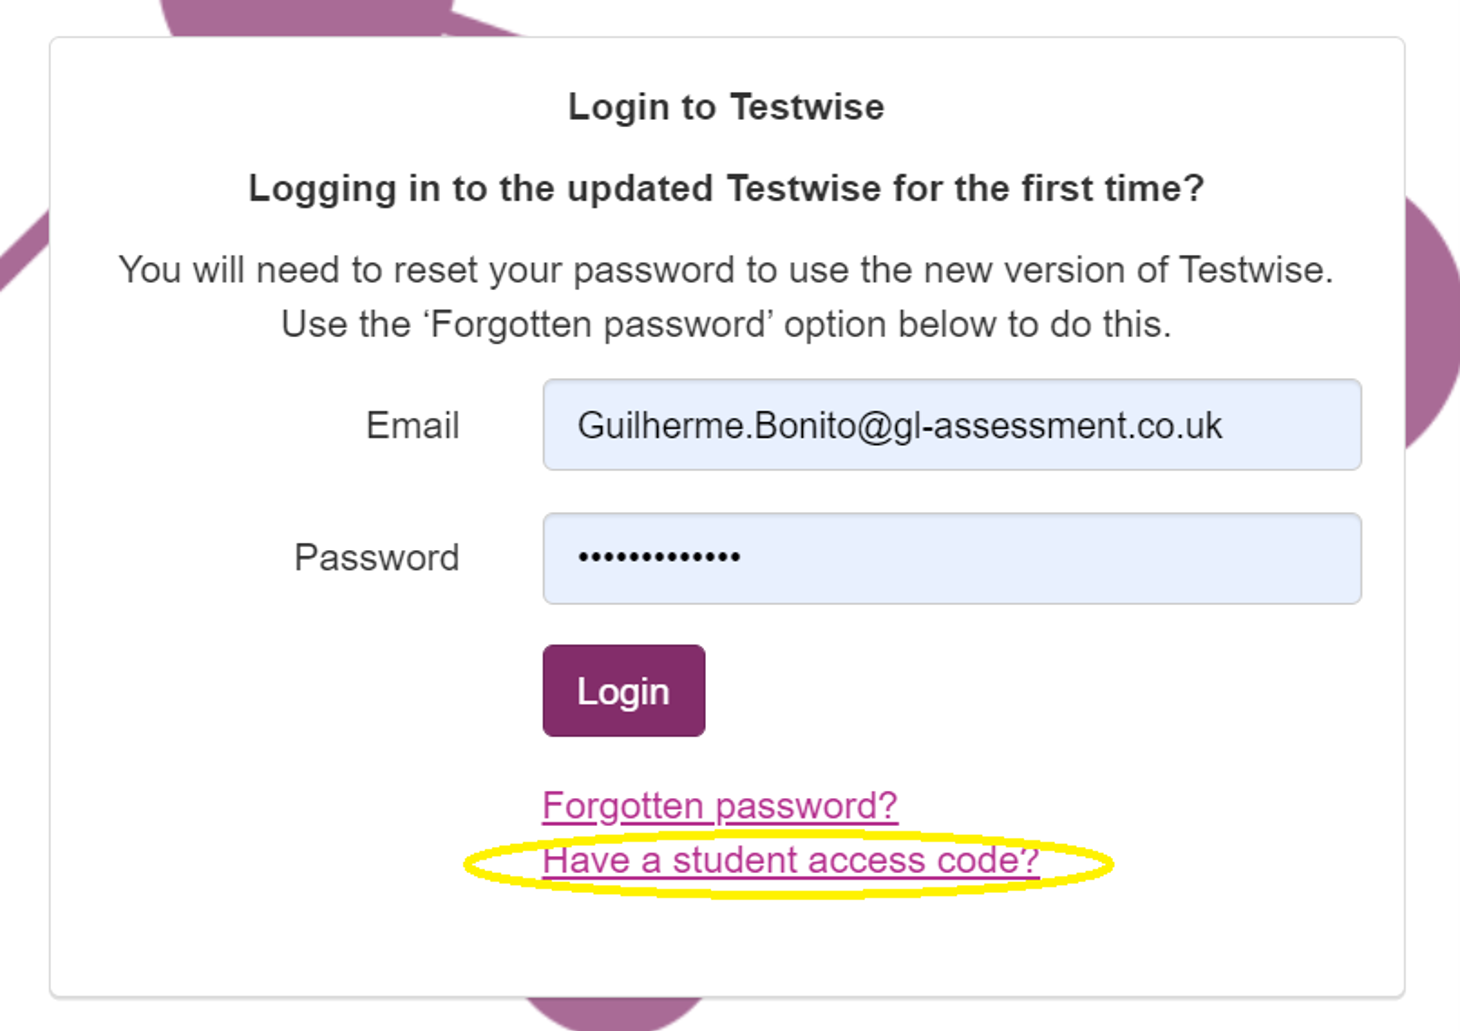The height and width of the screenshot is (1031, 1460).
Task: Click inside the Password field
Action: pos(950,558)
